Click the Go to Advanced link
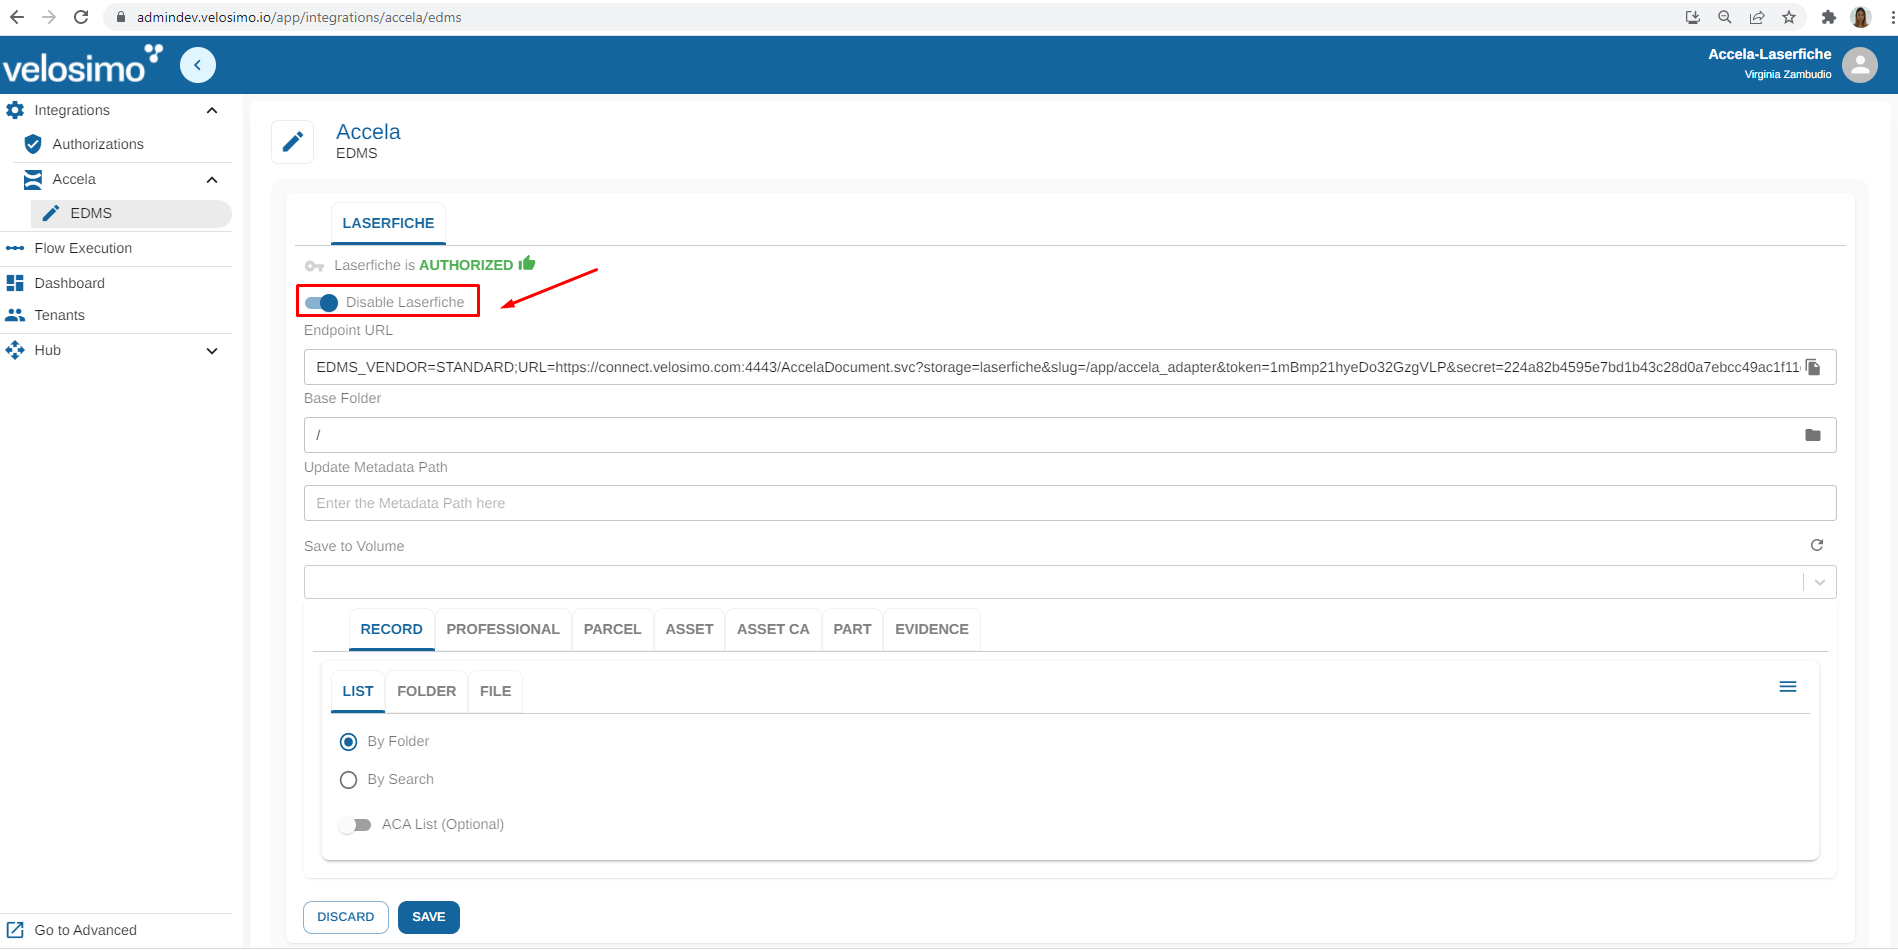The height and width of the screenshot is (951, 1898). point(85,930)
